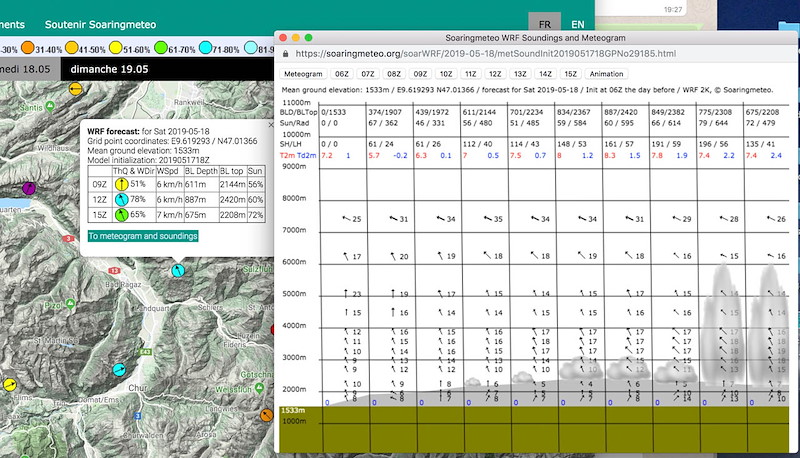Click the 09Z row label in forecast table
This screenshot has height=458, width=800.
pyautogui.click(x=99, y=184)
